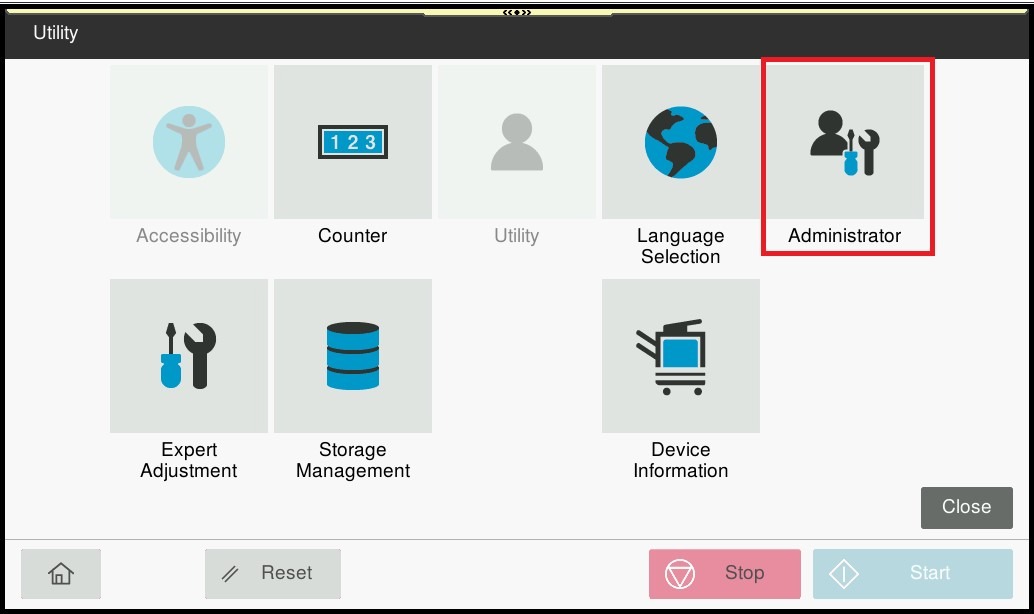The height and width of the screenshot is (614, 1034).
Task: Click the Administrator label text
Action: point(844,236)
